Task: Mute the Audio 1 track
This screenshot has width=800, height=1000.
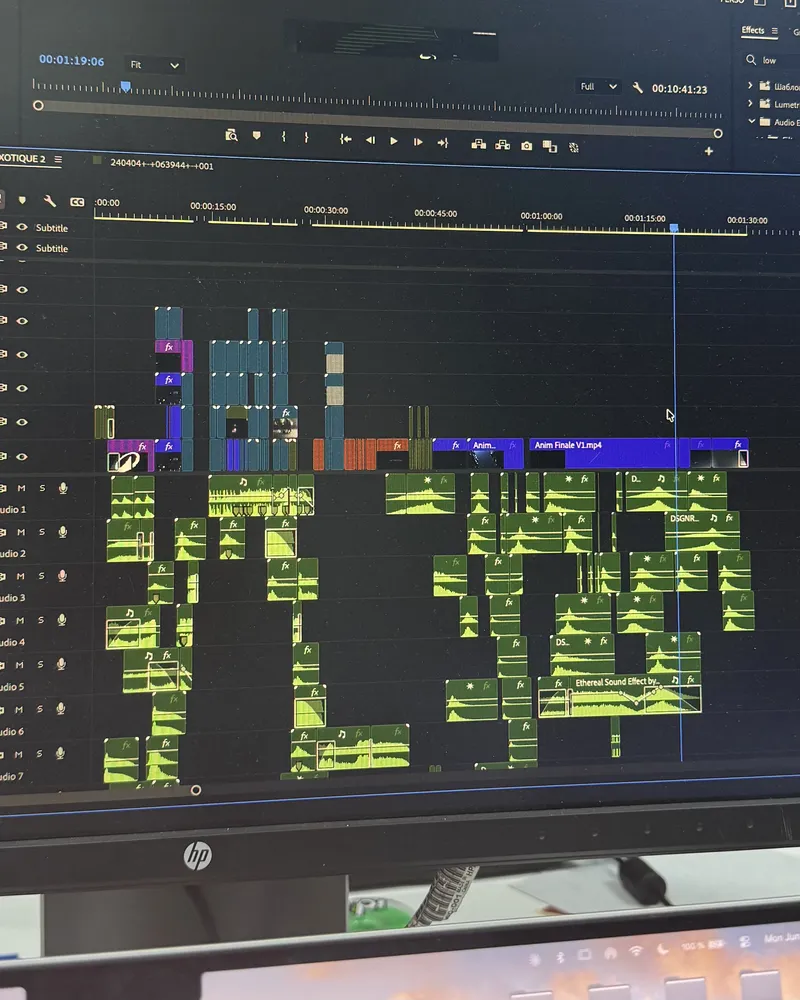Action: 22,488
